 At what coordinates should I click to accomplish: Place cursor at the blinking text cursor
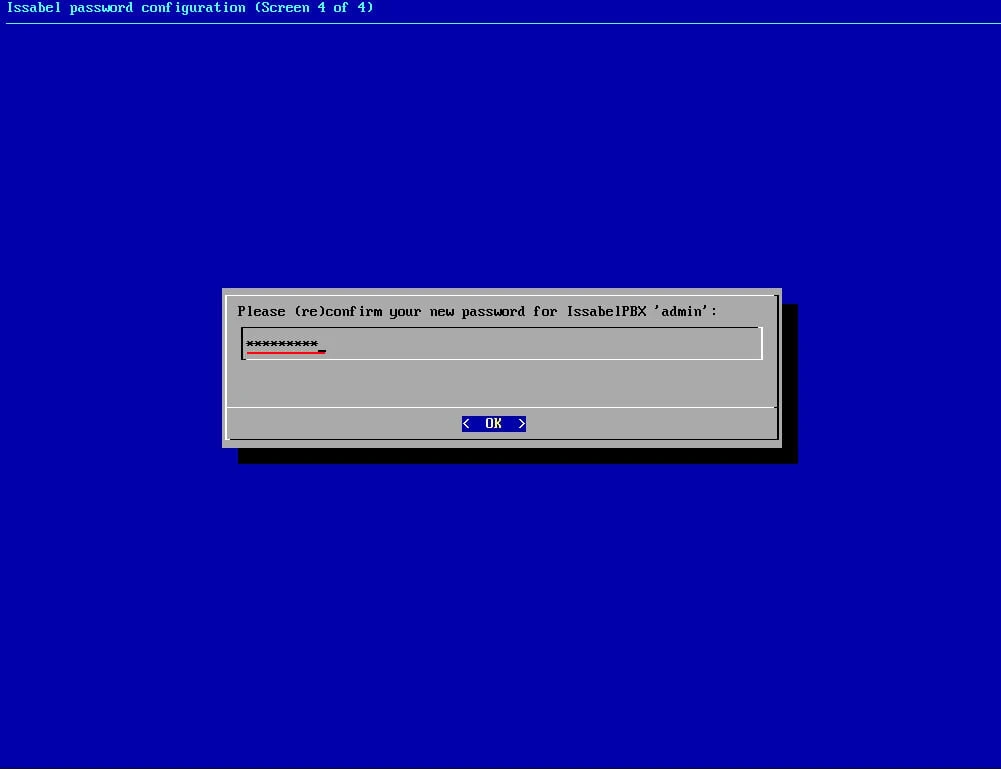pyautogui.click(x=322, y=349)
